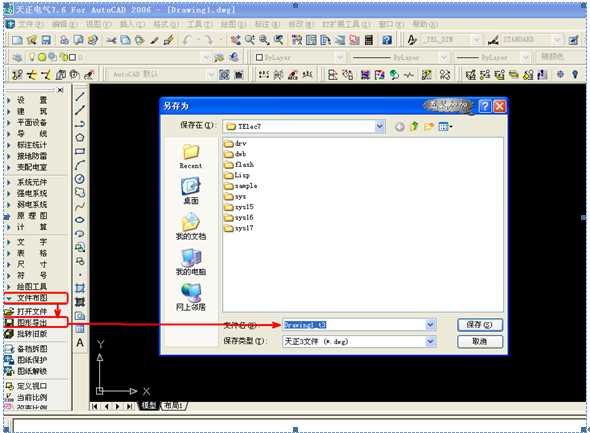Screen dimensions: 590x433
Task: Select the sample folder in list
Action: [x=241, y=186]
